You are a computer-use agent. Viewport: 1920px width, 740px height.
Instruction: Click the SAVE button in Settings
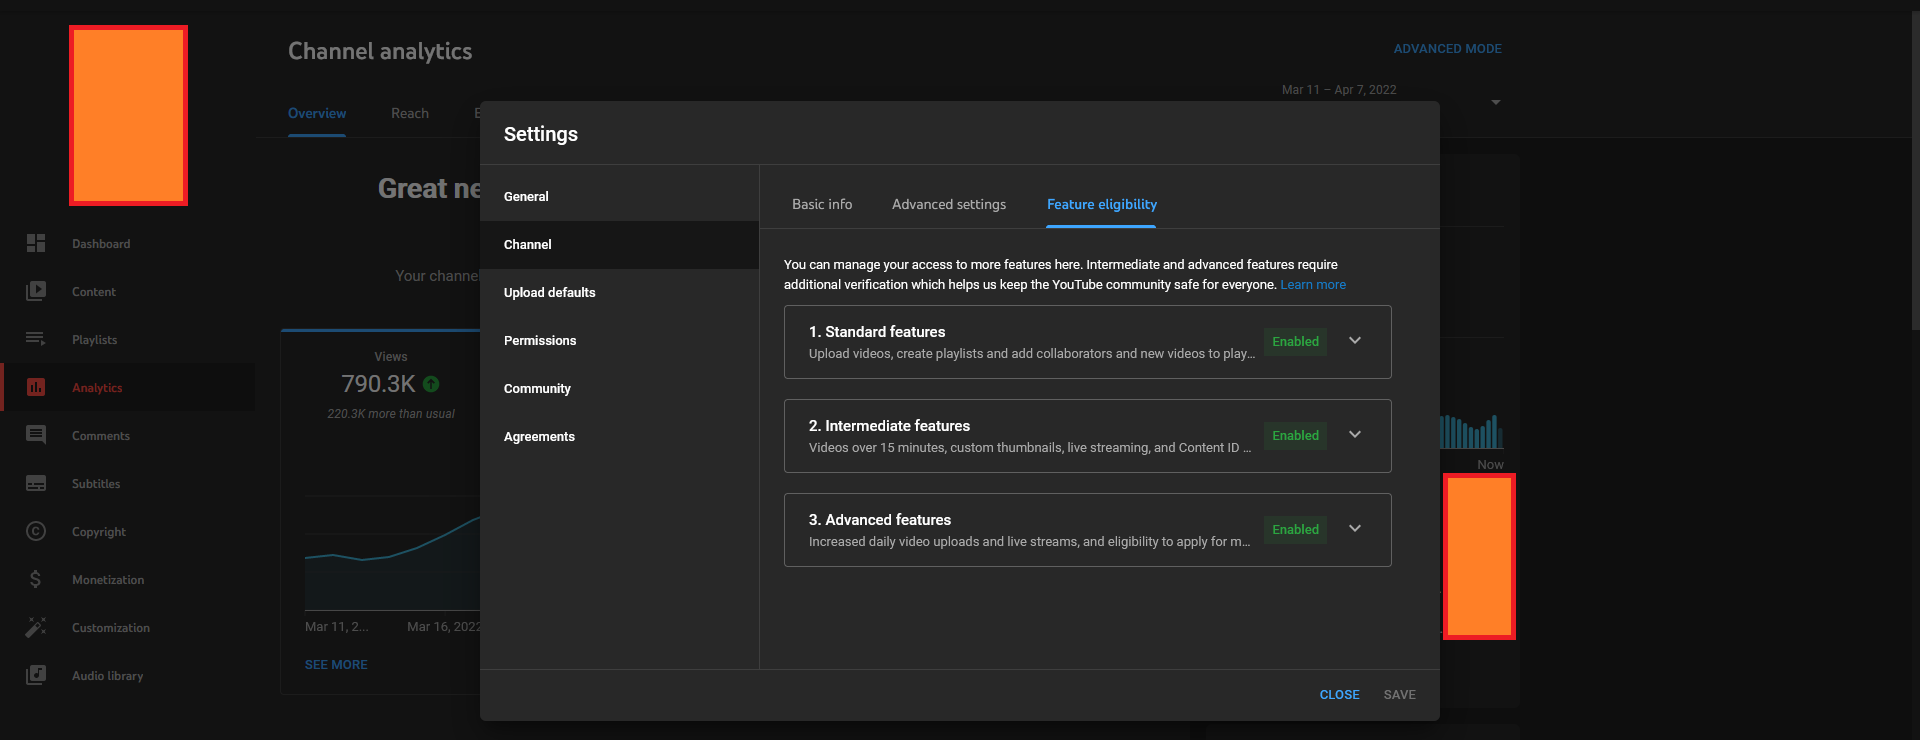point(1399,695)
